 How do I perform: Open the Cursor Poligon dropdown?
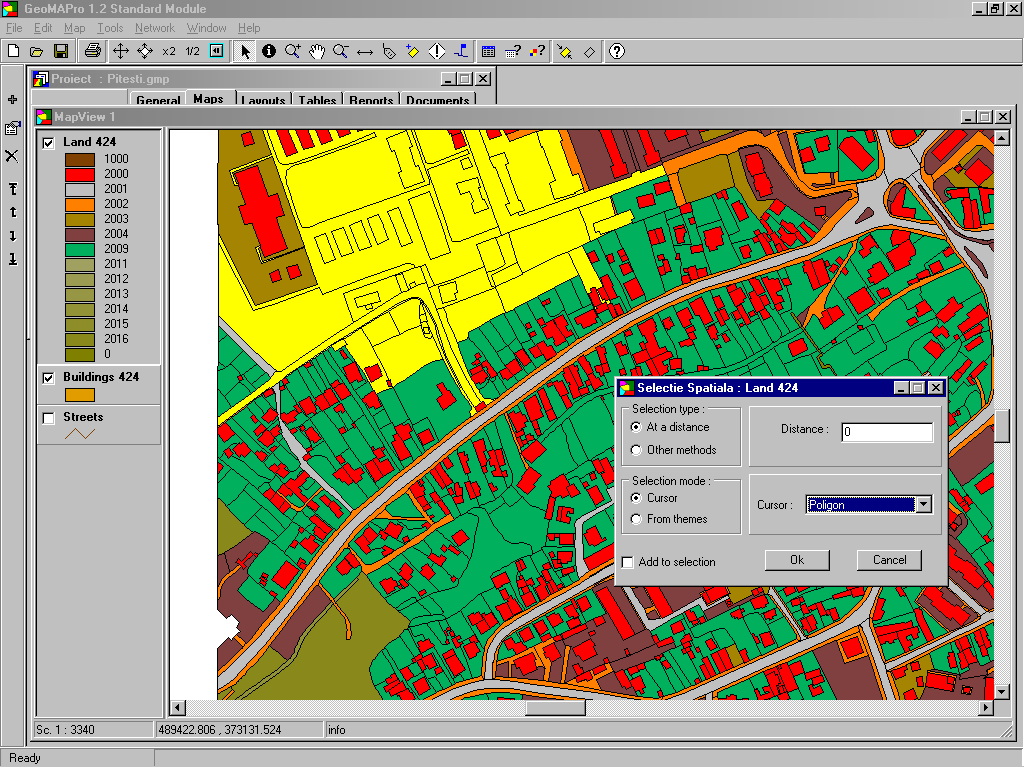tap(923, 505)
